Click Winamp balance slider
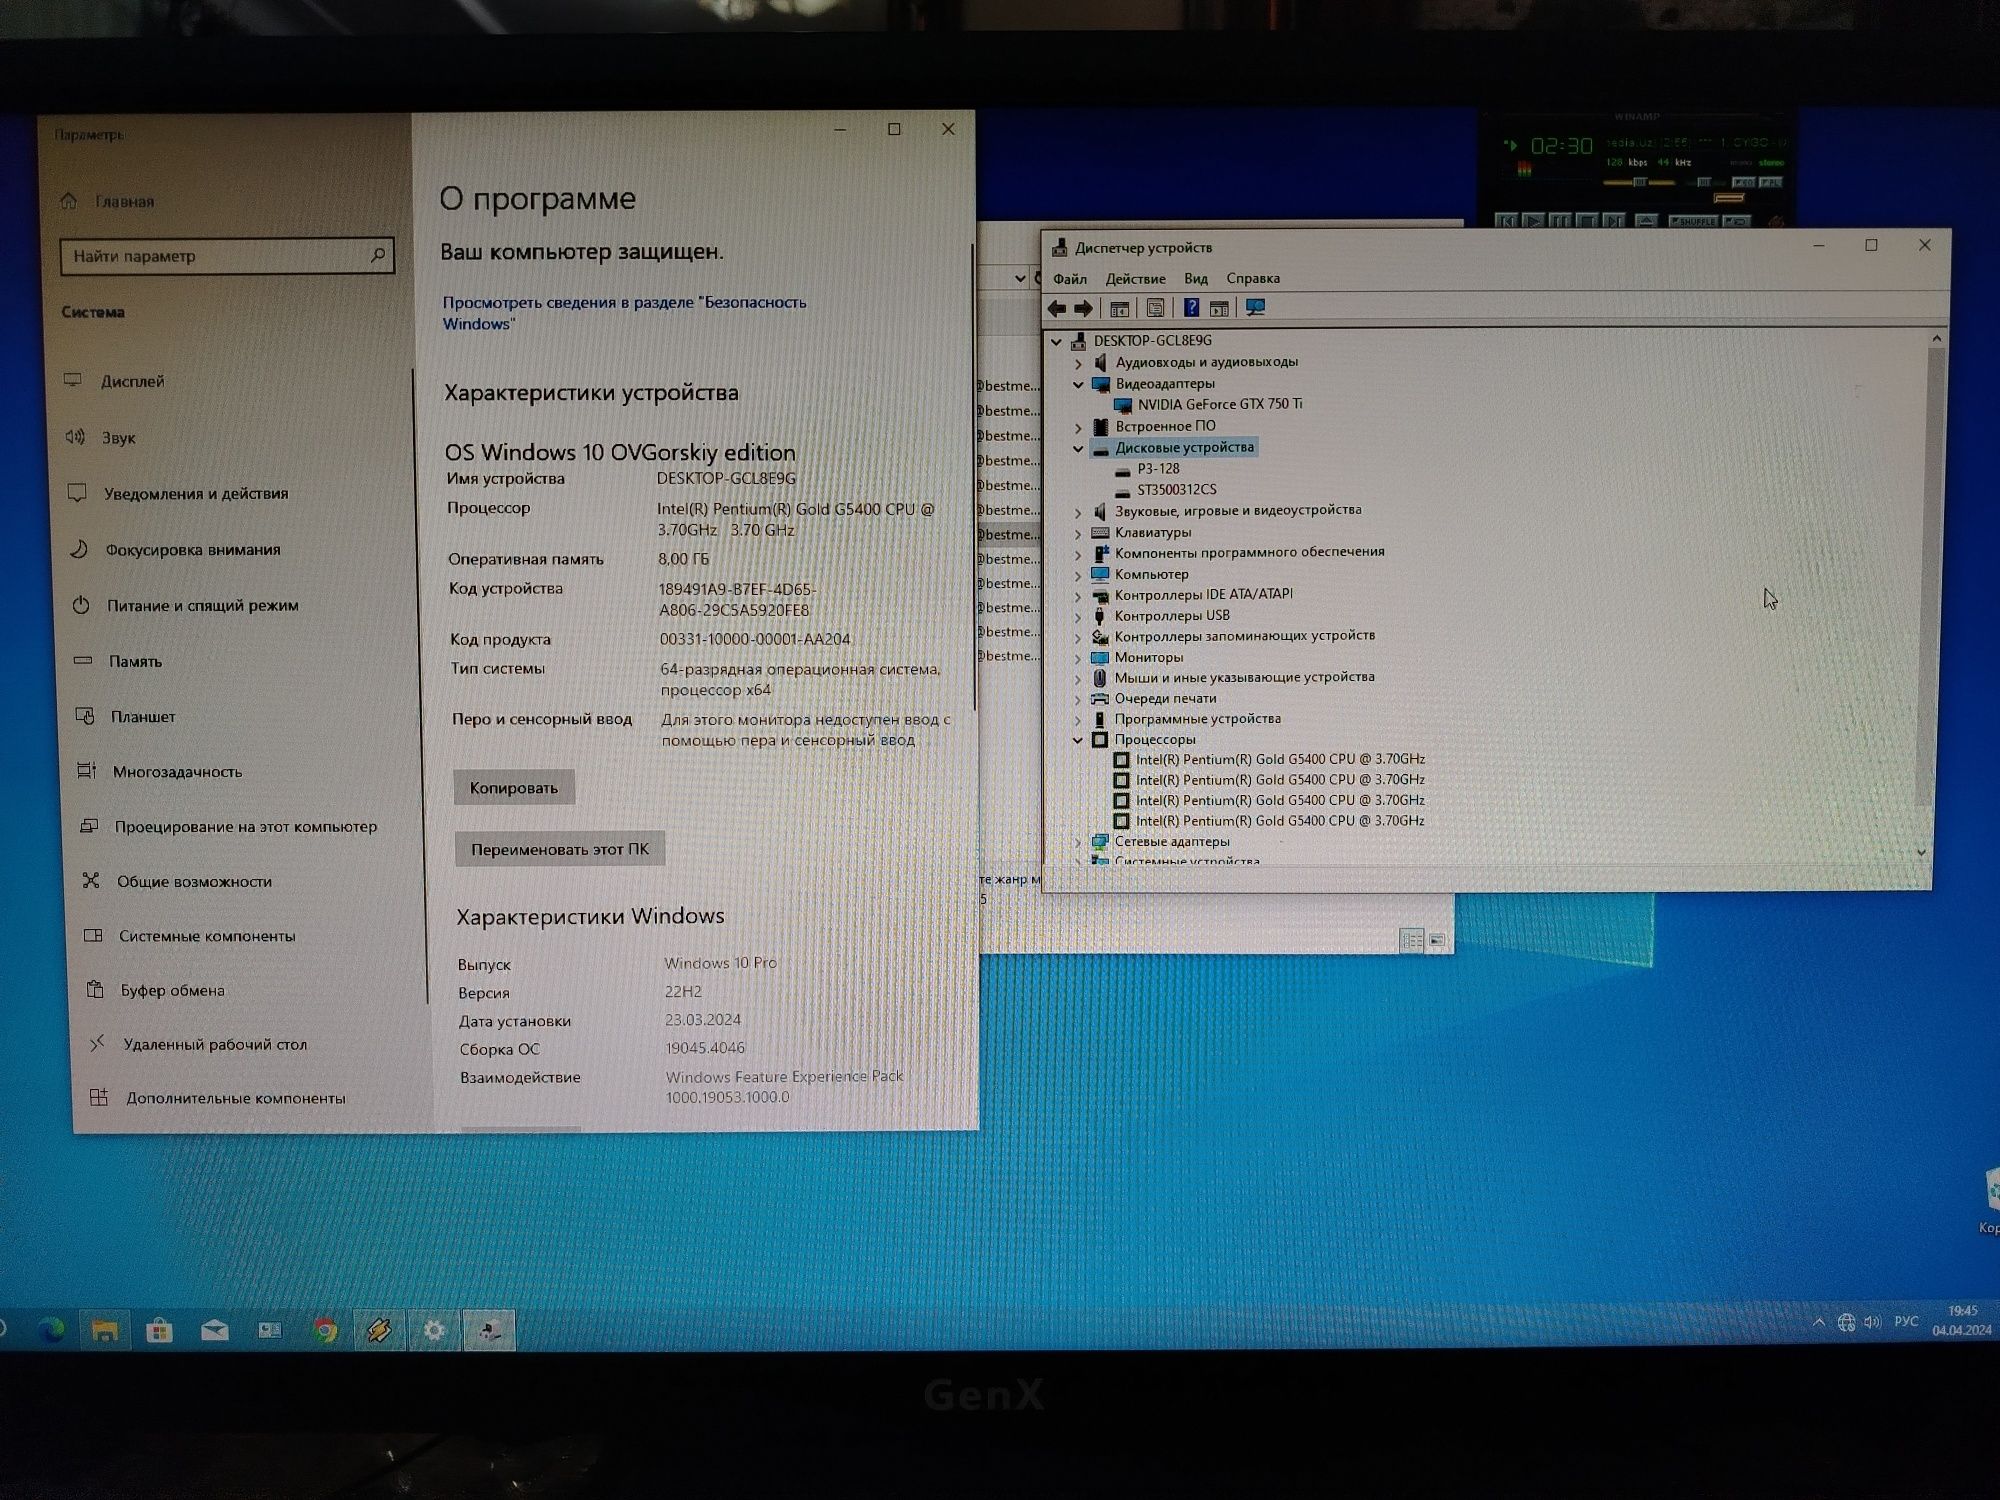2000x1500 pixels. coord(1705,183)
